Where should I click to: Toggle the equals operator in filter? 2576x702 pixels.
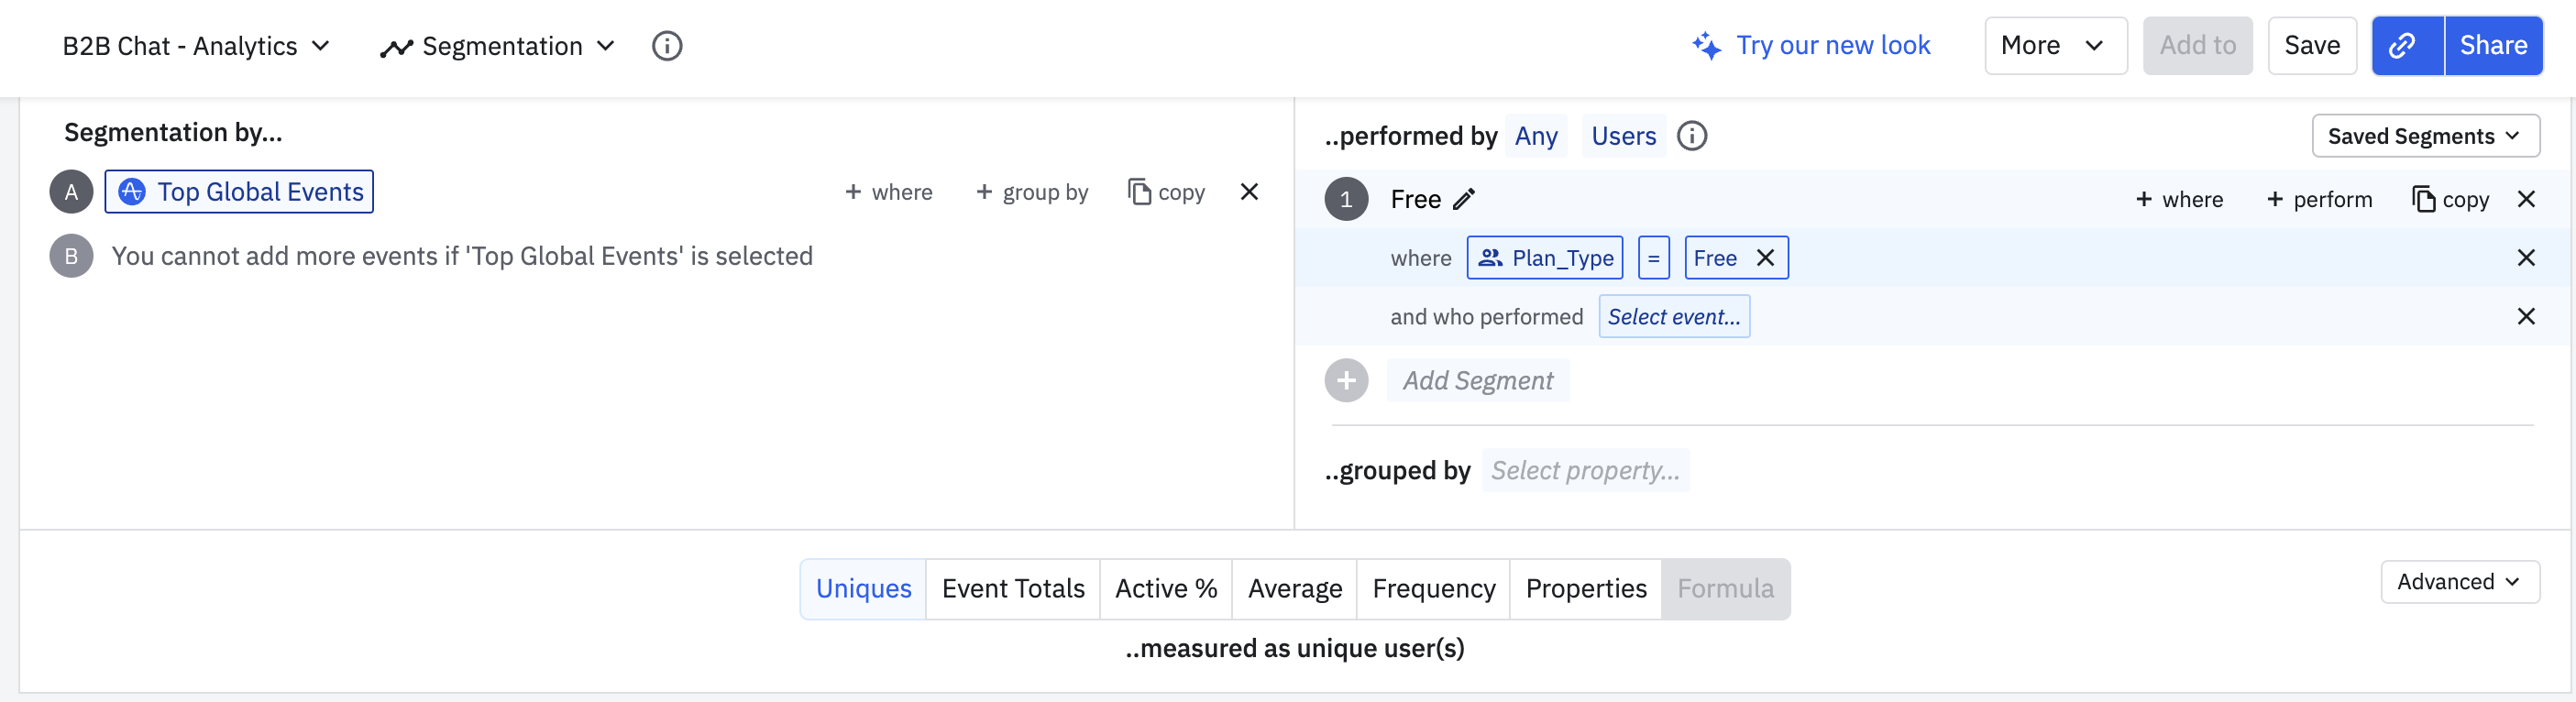(1653, 258)
